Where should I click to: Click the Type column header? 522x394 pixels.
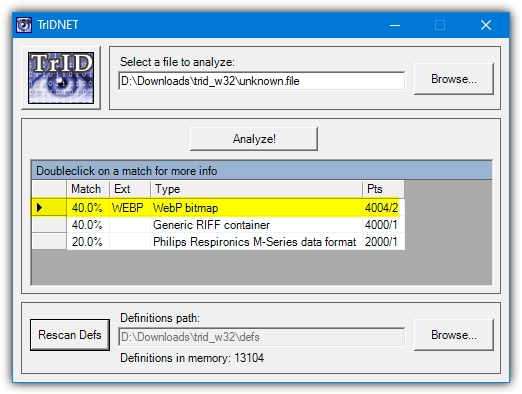tap(256, 189)
